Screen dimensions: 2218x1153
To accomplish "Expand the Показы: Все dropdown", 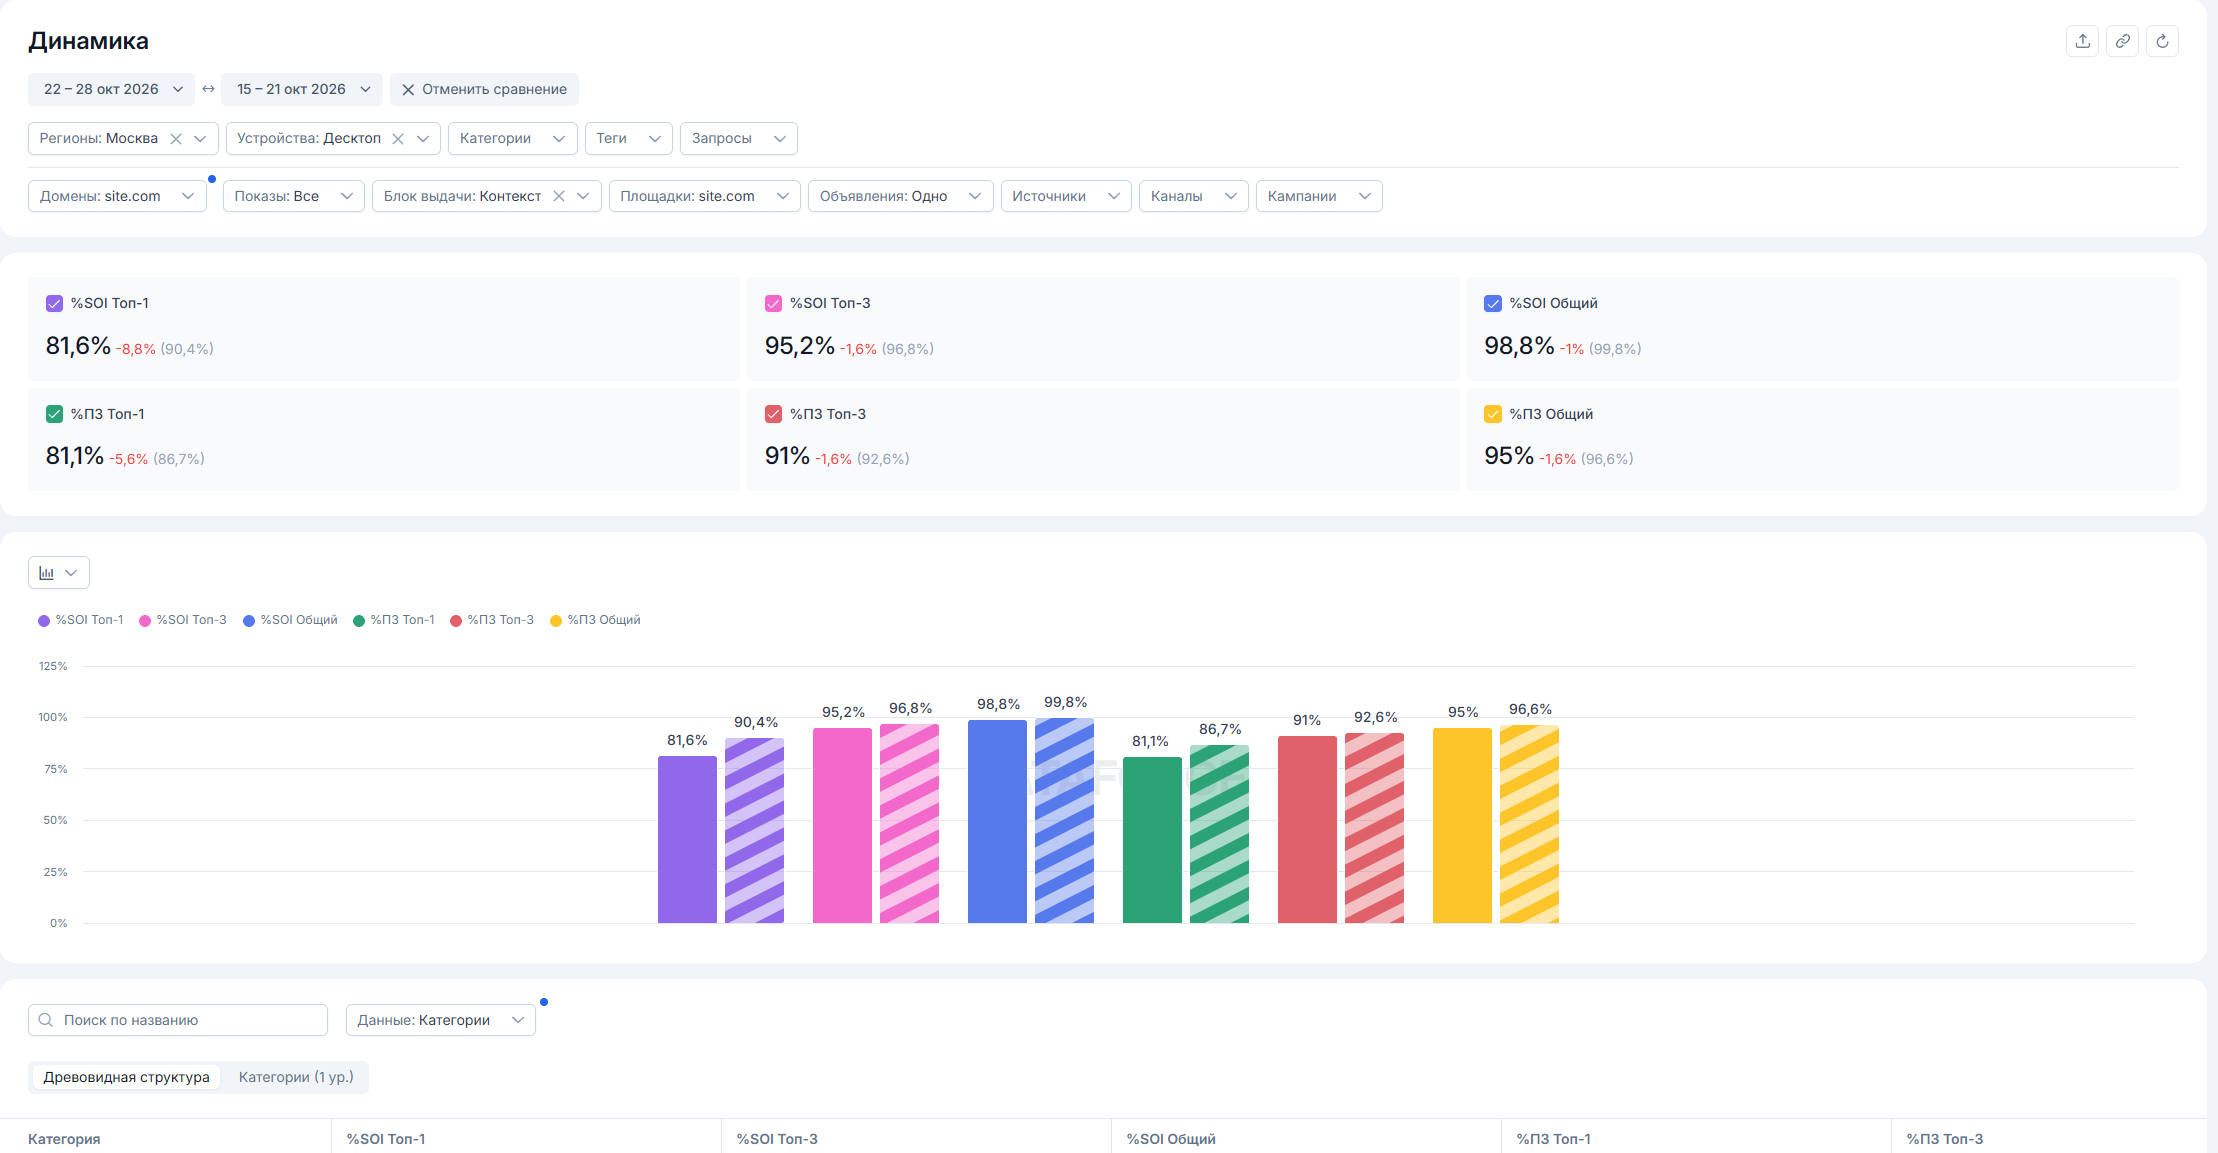I will point(294,196).
